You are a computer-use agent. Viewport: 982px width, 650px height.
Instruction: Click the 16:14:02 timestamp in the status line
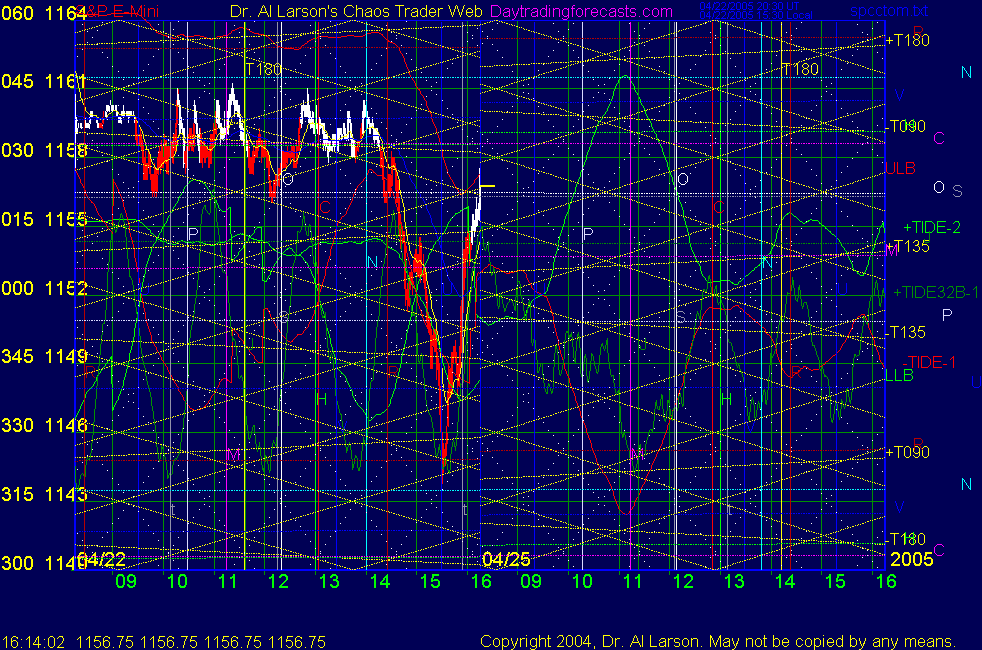click(33, 642)
